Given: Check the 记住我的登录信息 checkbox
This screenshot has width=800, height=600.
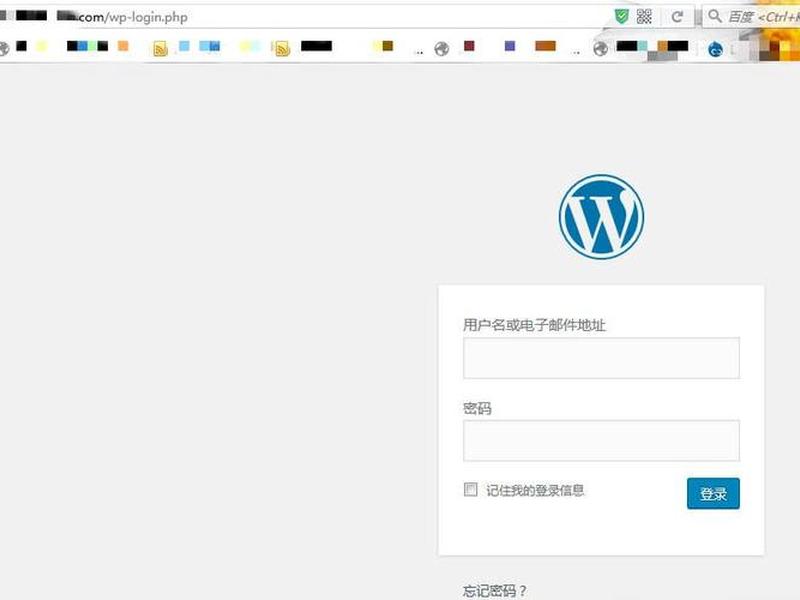Looking at the screenshot, I should 470,489.
